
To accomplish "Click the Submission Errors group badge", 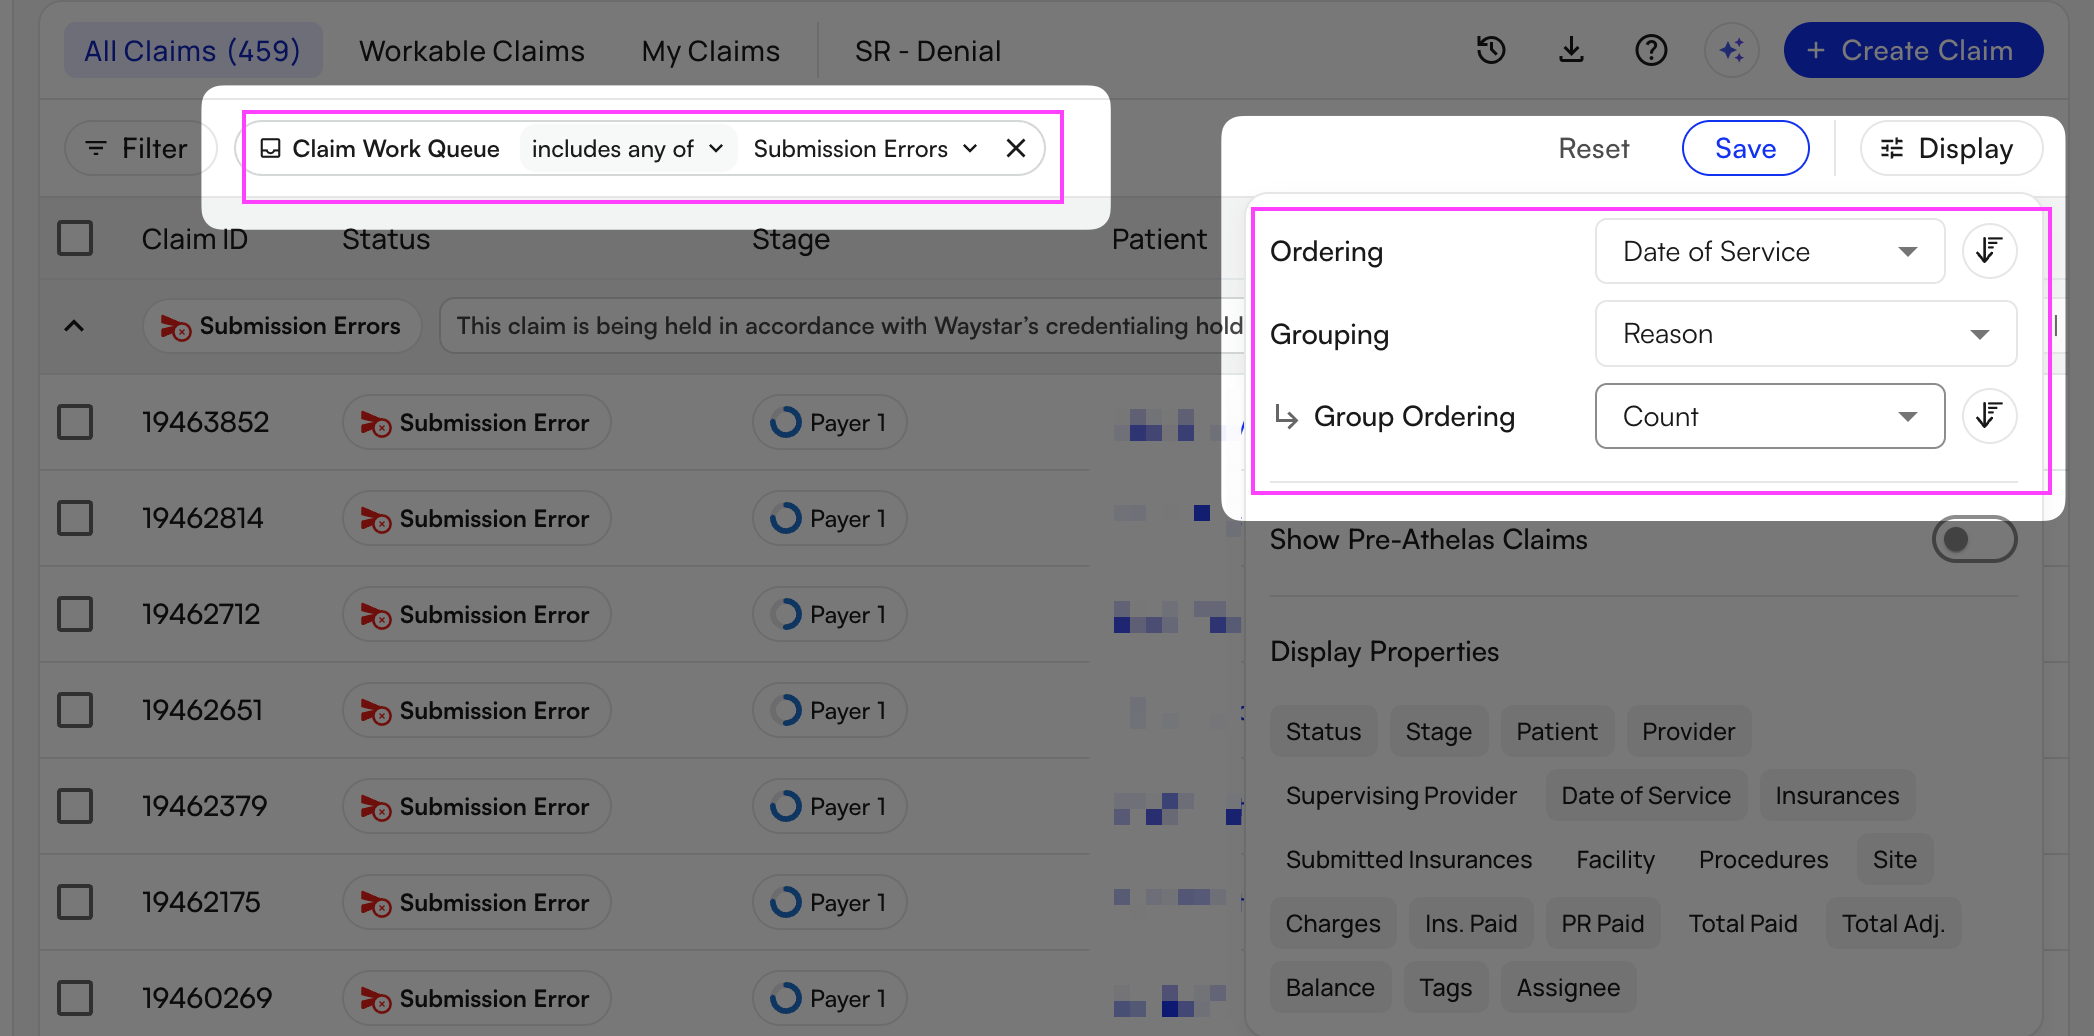I will [x=281, y=326].
